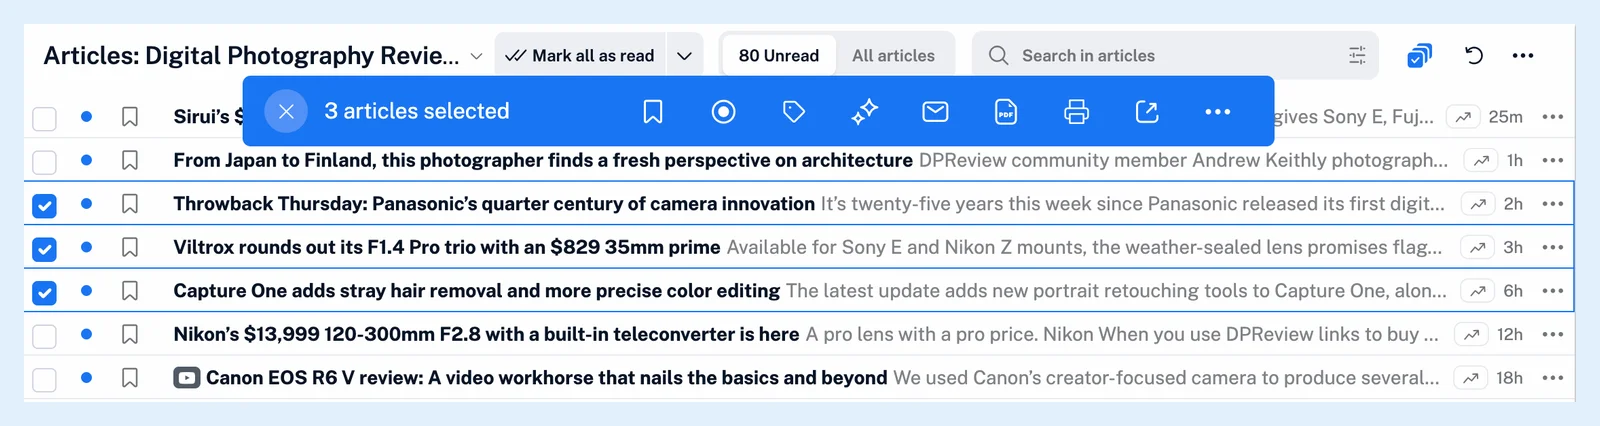Open search filter settings icon
Screen dimensions: 1600x426
point(1357,56)
